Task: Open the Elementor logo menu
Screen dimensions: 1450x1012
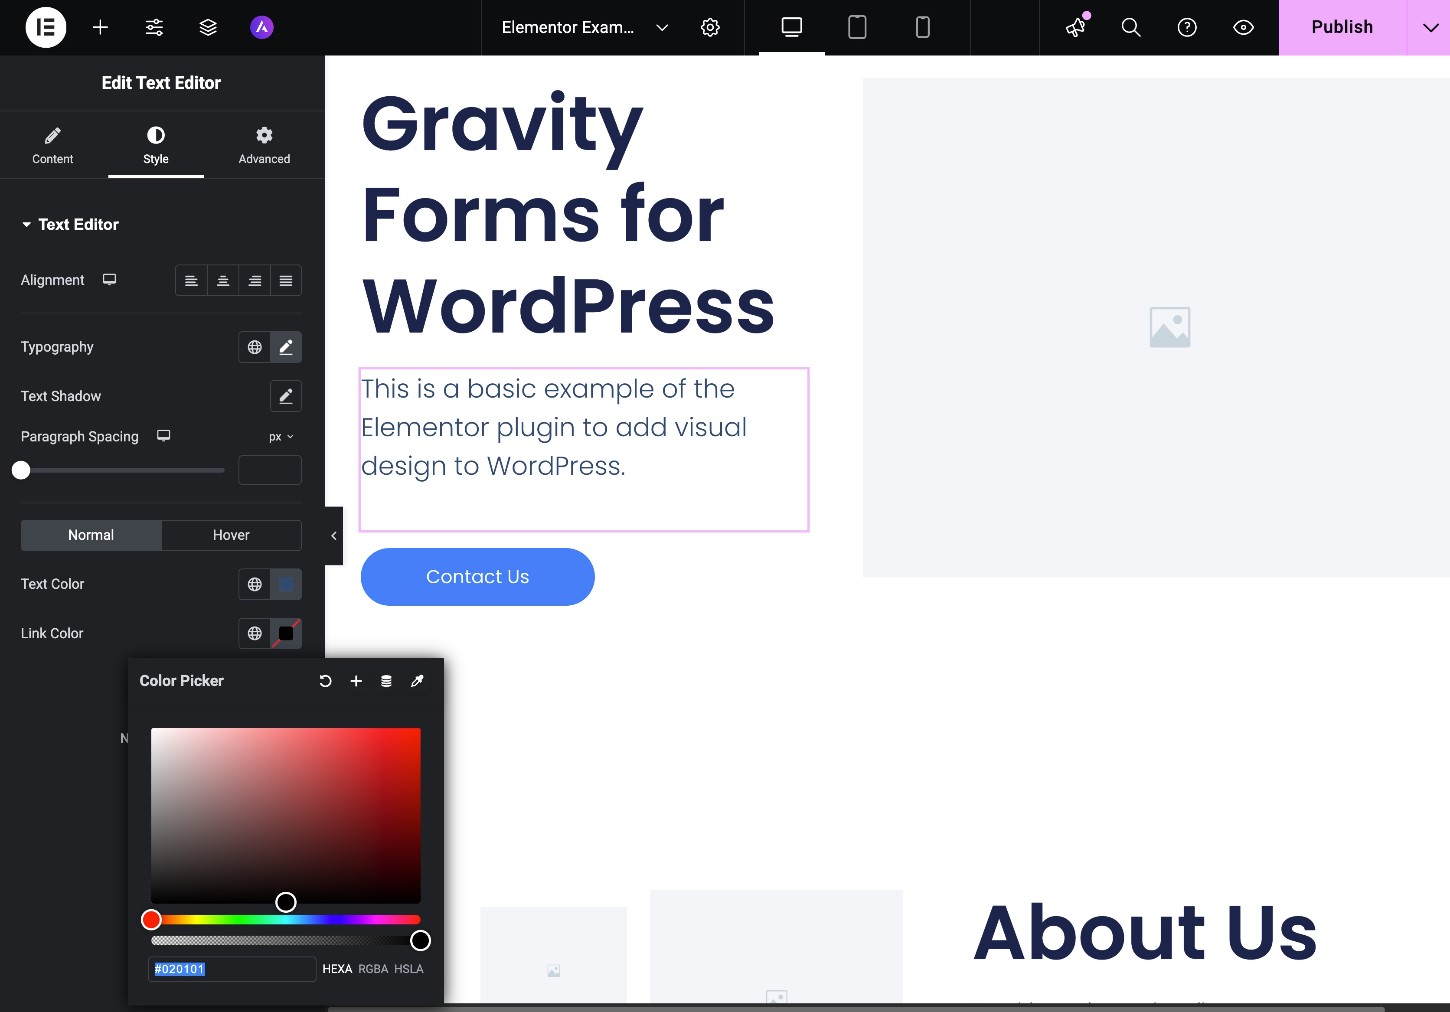Action: (45, 27)
